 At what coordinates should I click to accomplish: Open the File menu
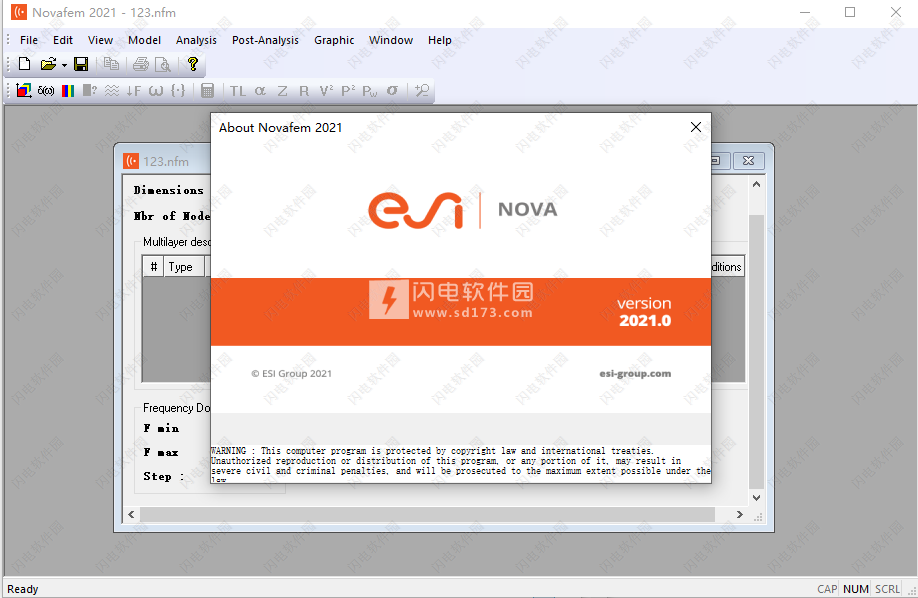29,40
